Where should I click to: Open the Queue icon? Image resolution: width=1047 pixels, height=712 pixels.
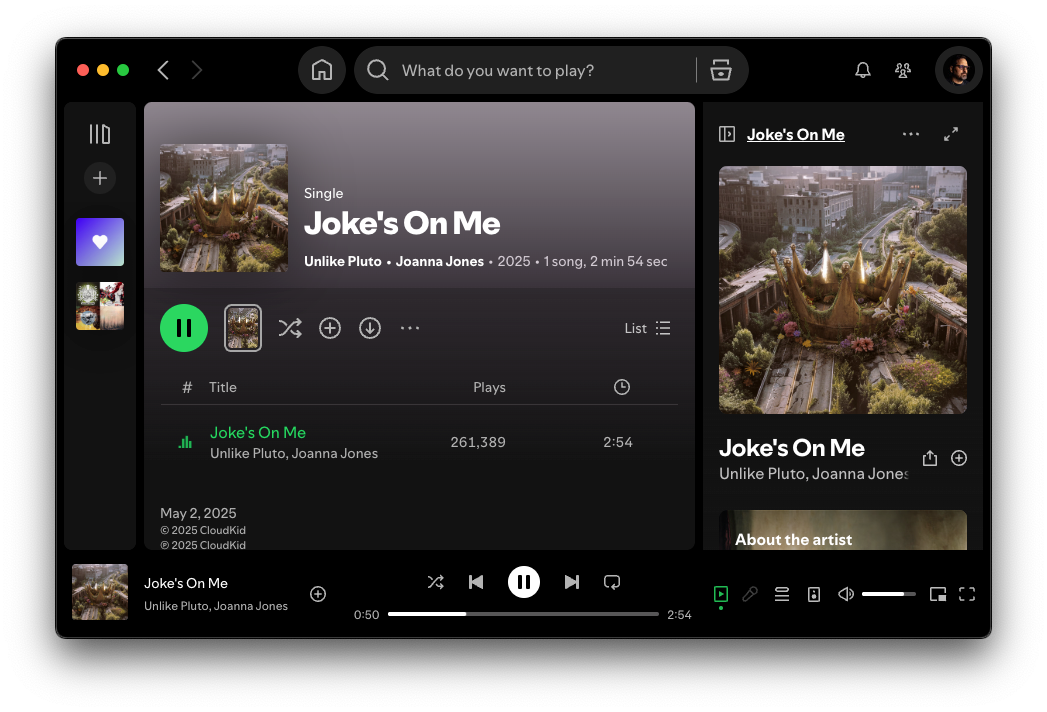(782, 594)
